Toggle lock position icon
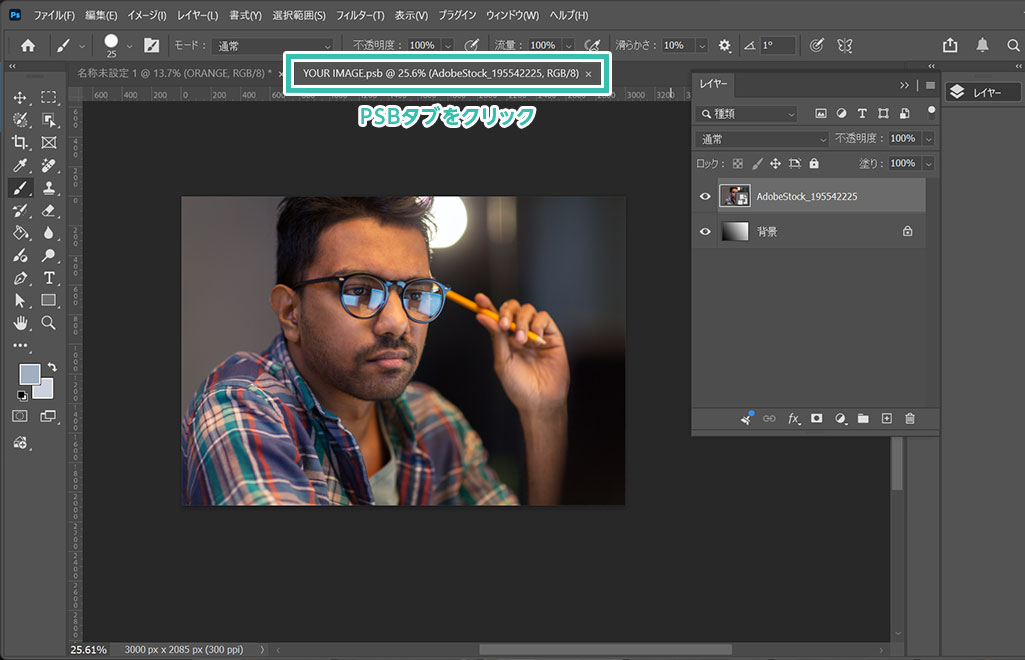 [x=775, y=163]
